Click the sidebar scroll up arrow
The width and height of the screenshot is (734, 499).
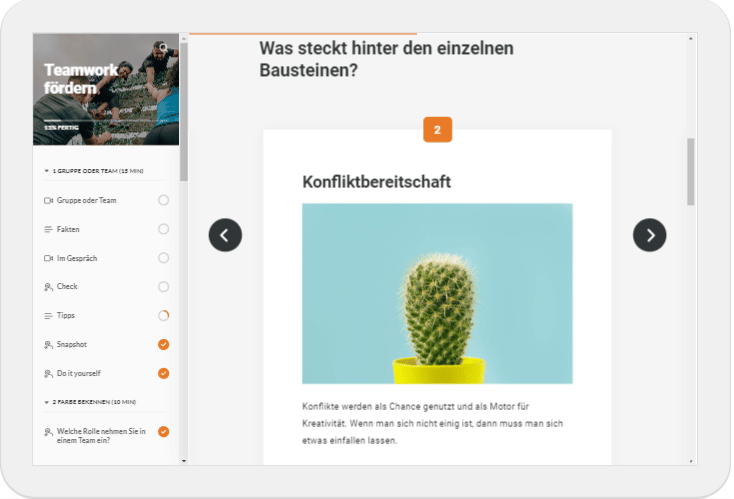point(184,38)
